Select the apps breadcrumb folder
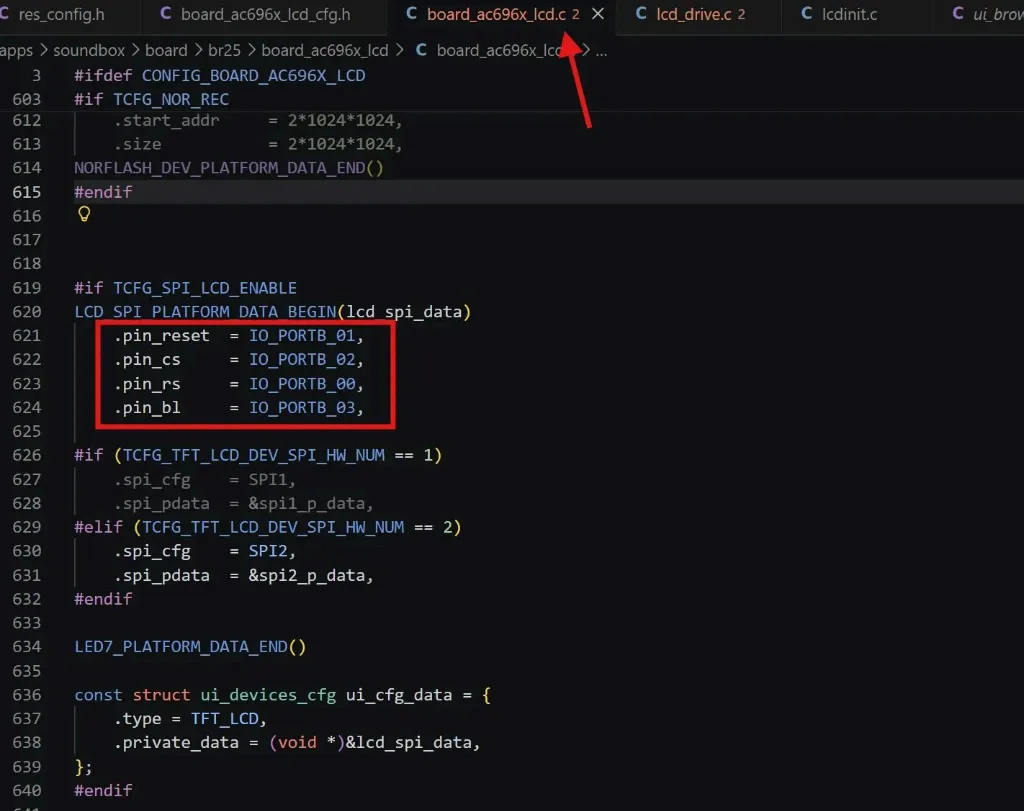Viewport: 1024px width, 811px height. (x=16, y=50)
